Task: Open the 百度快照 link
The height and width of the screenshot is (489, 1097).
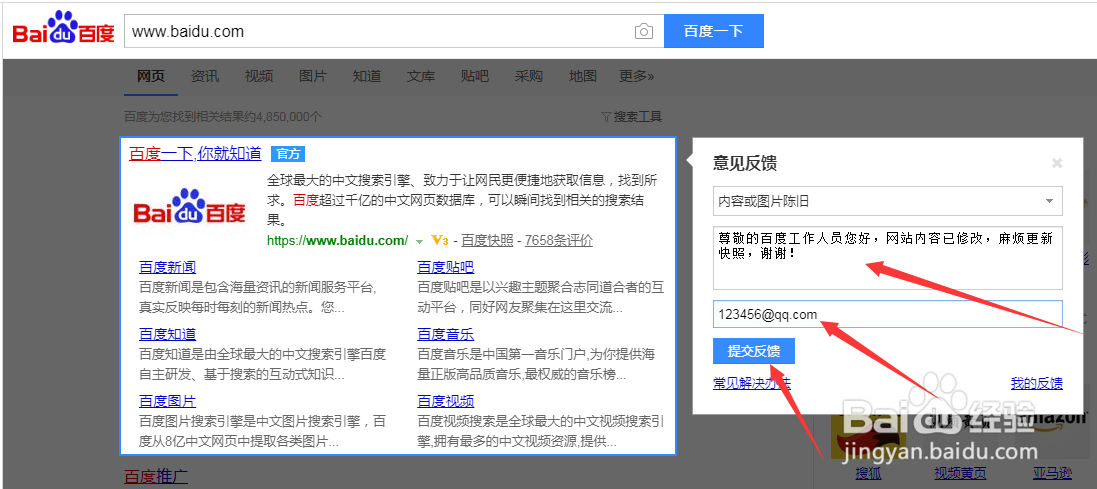Action: tap(488, 241)
